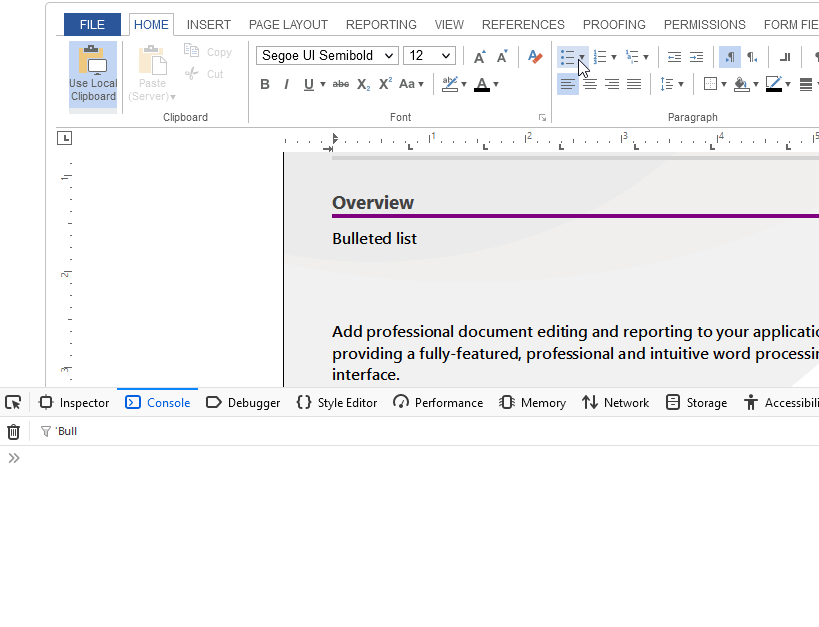Switch to the INSERT ribbon tab

pyautogui.click(x=208, y=25)
